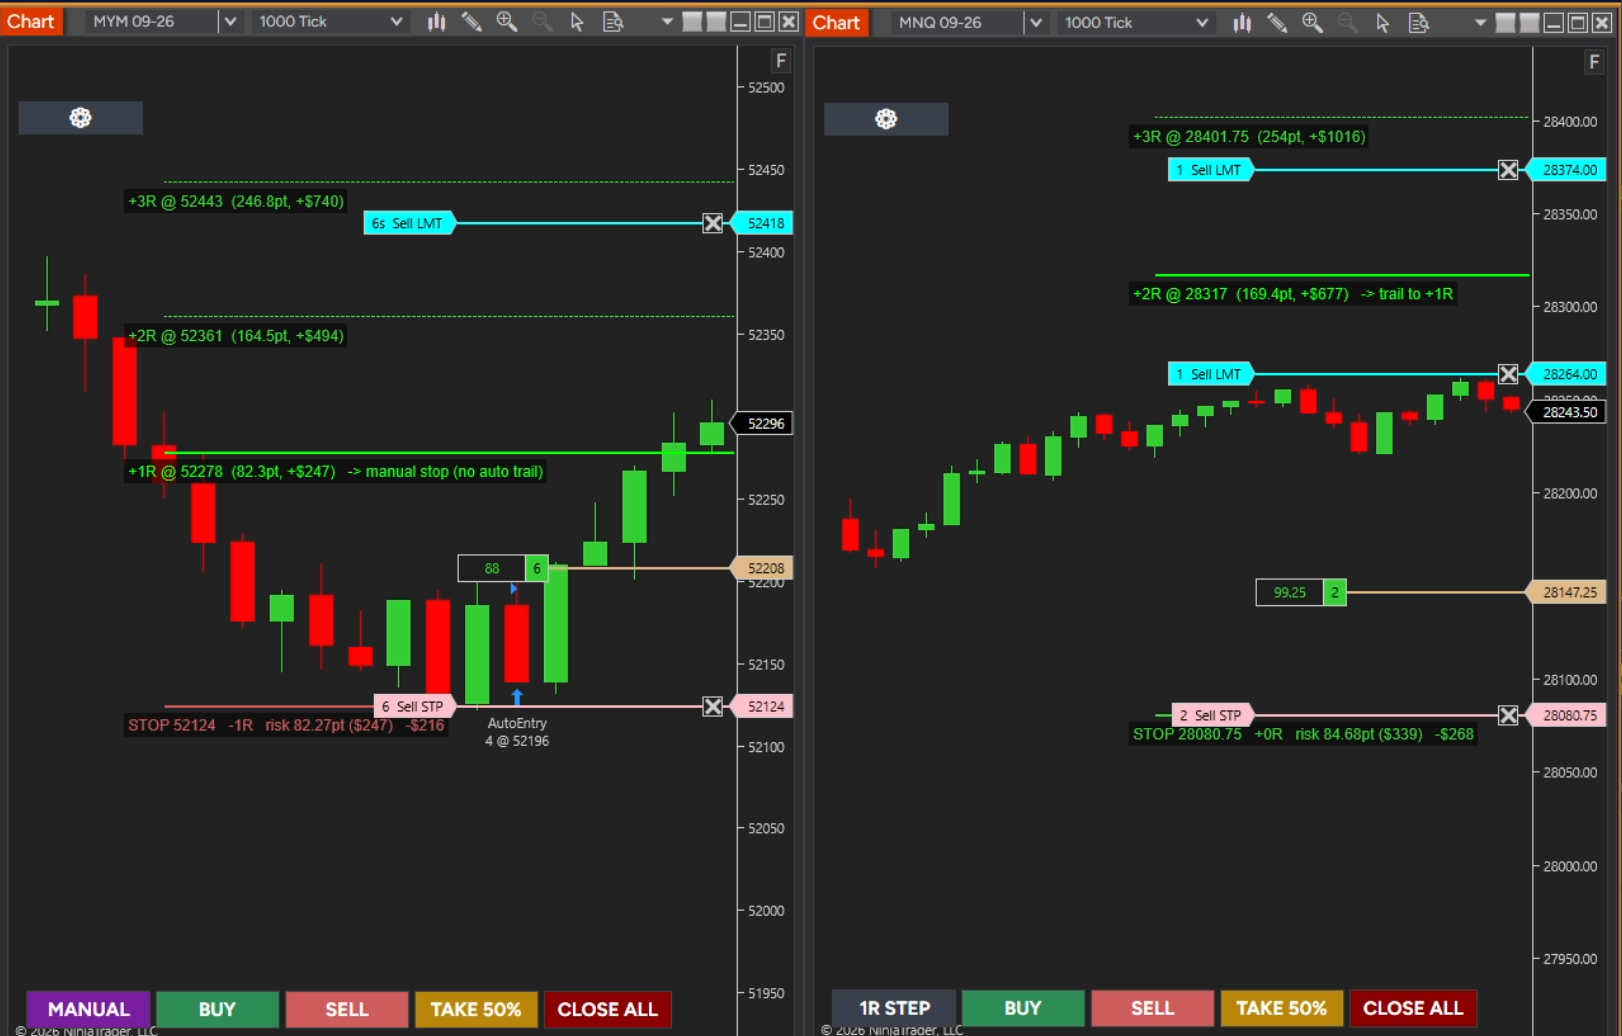
Task: Click the +2R @ 28317 trail label
Action: 1293,294
